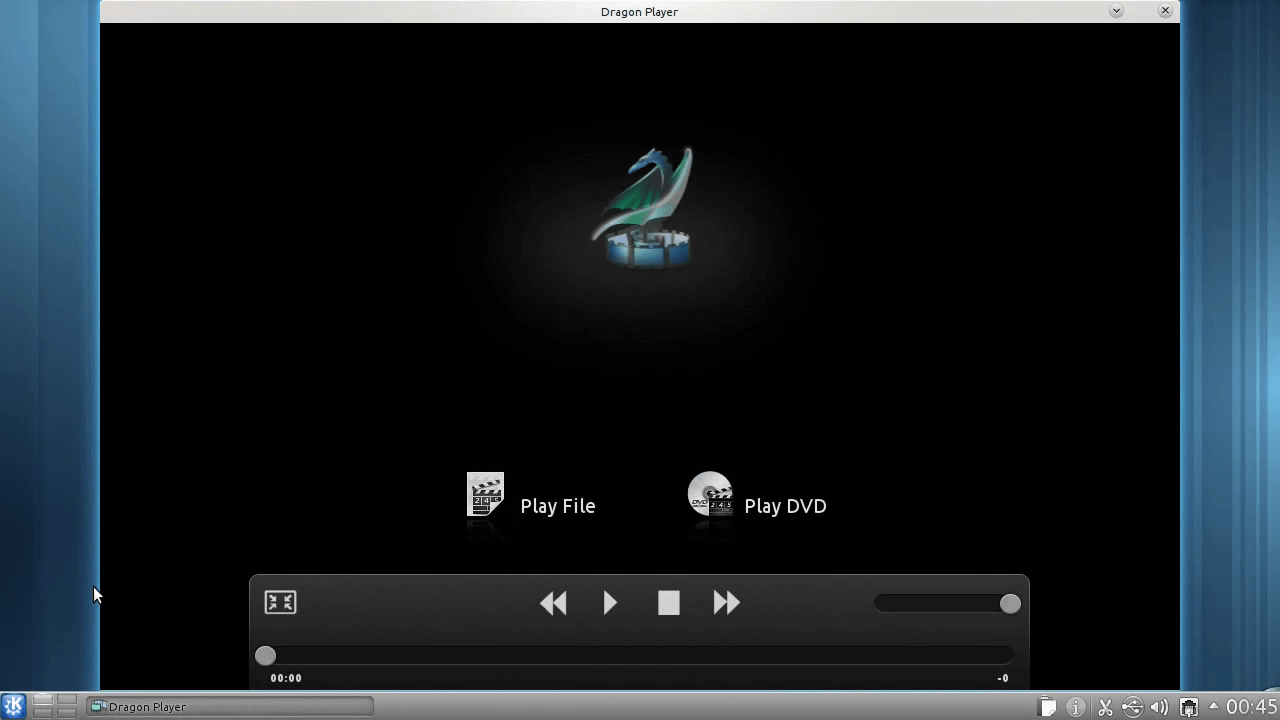Expand hidden system tray icons arrow
Viewport: 1280px width, 720px height.
tap(1213, 706)
